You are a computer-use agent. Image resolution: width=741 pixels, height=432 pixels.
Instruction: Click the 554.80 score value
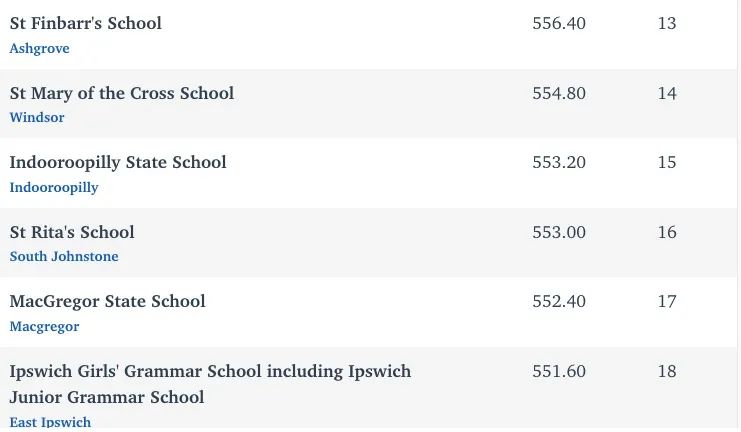click(x=559, y=93)
